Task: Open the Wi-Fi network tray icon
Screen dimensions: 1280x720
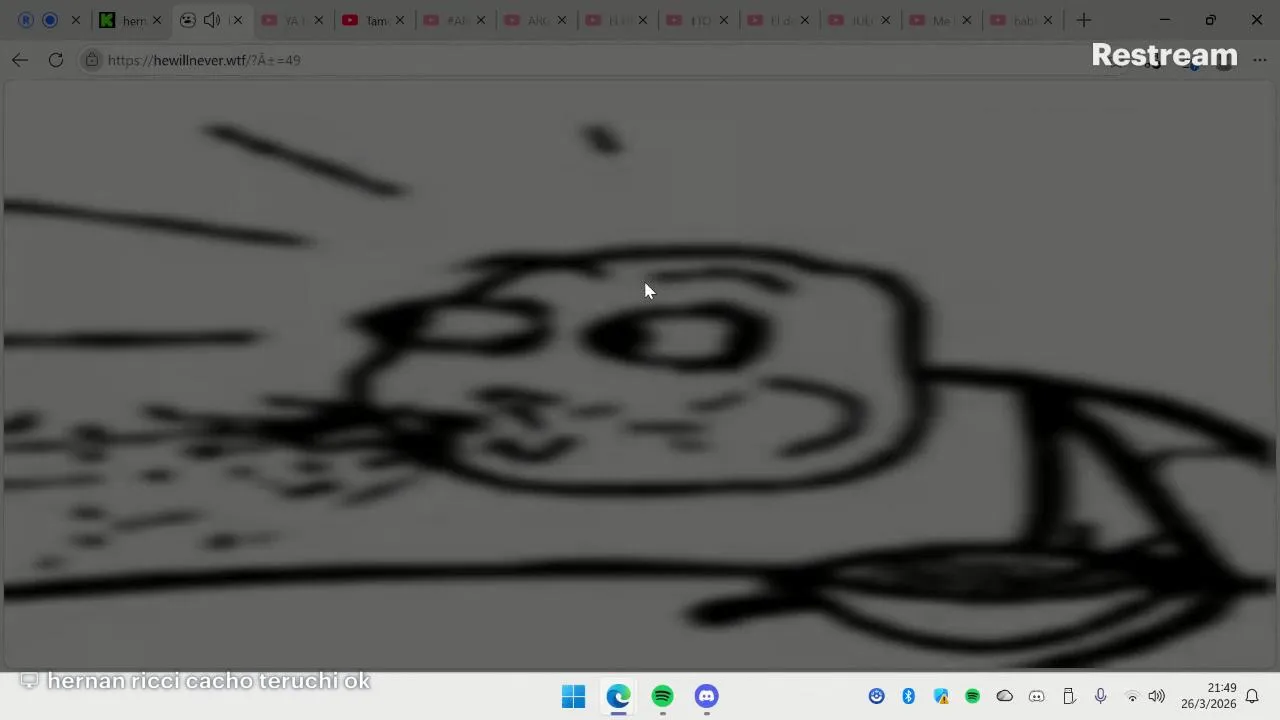Action: pos(1132,696)
